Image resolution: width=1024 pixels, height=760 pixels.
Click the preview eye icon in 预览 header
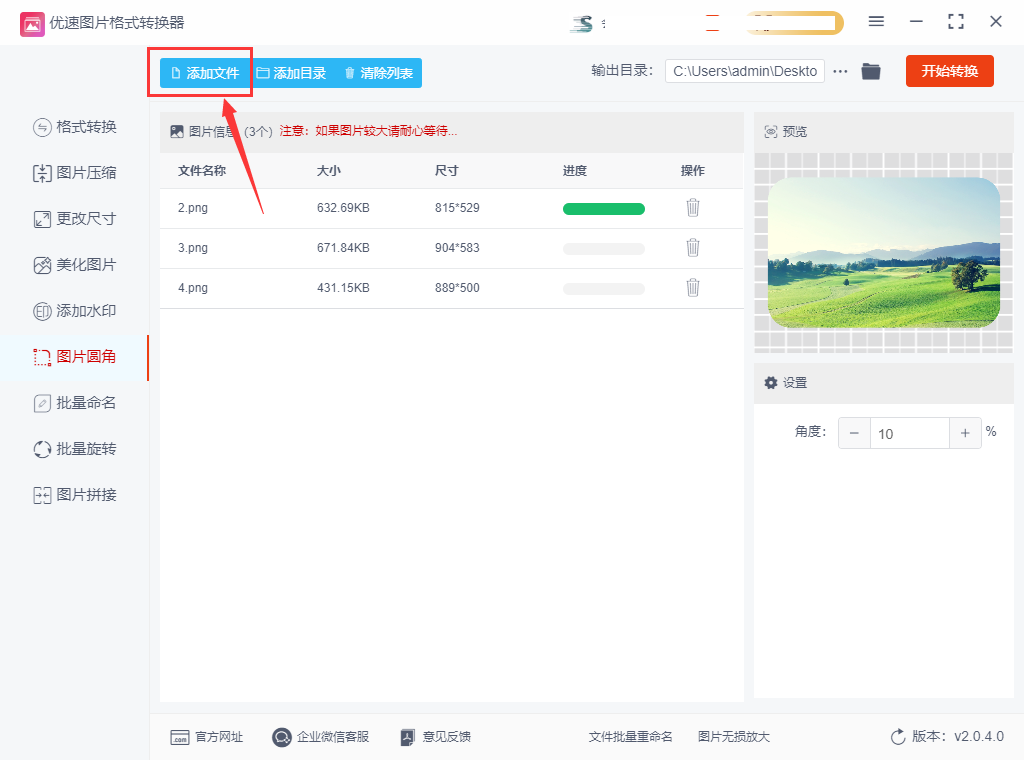click(x=771, y=132)
